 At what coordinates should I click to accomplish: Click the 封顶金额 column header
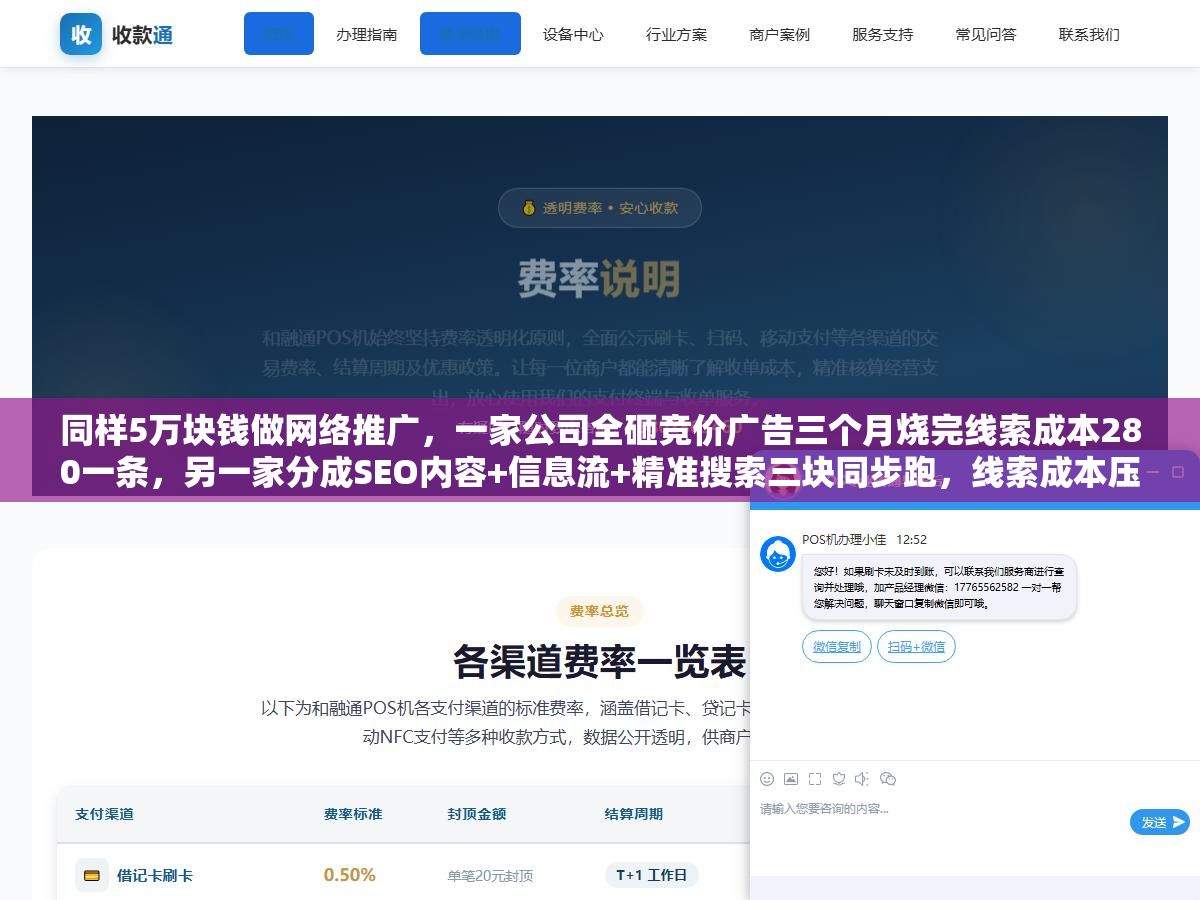tap(477, 814)
